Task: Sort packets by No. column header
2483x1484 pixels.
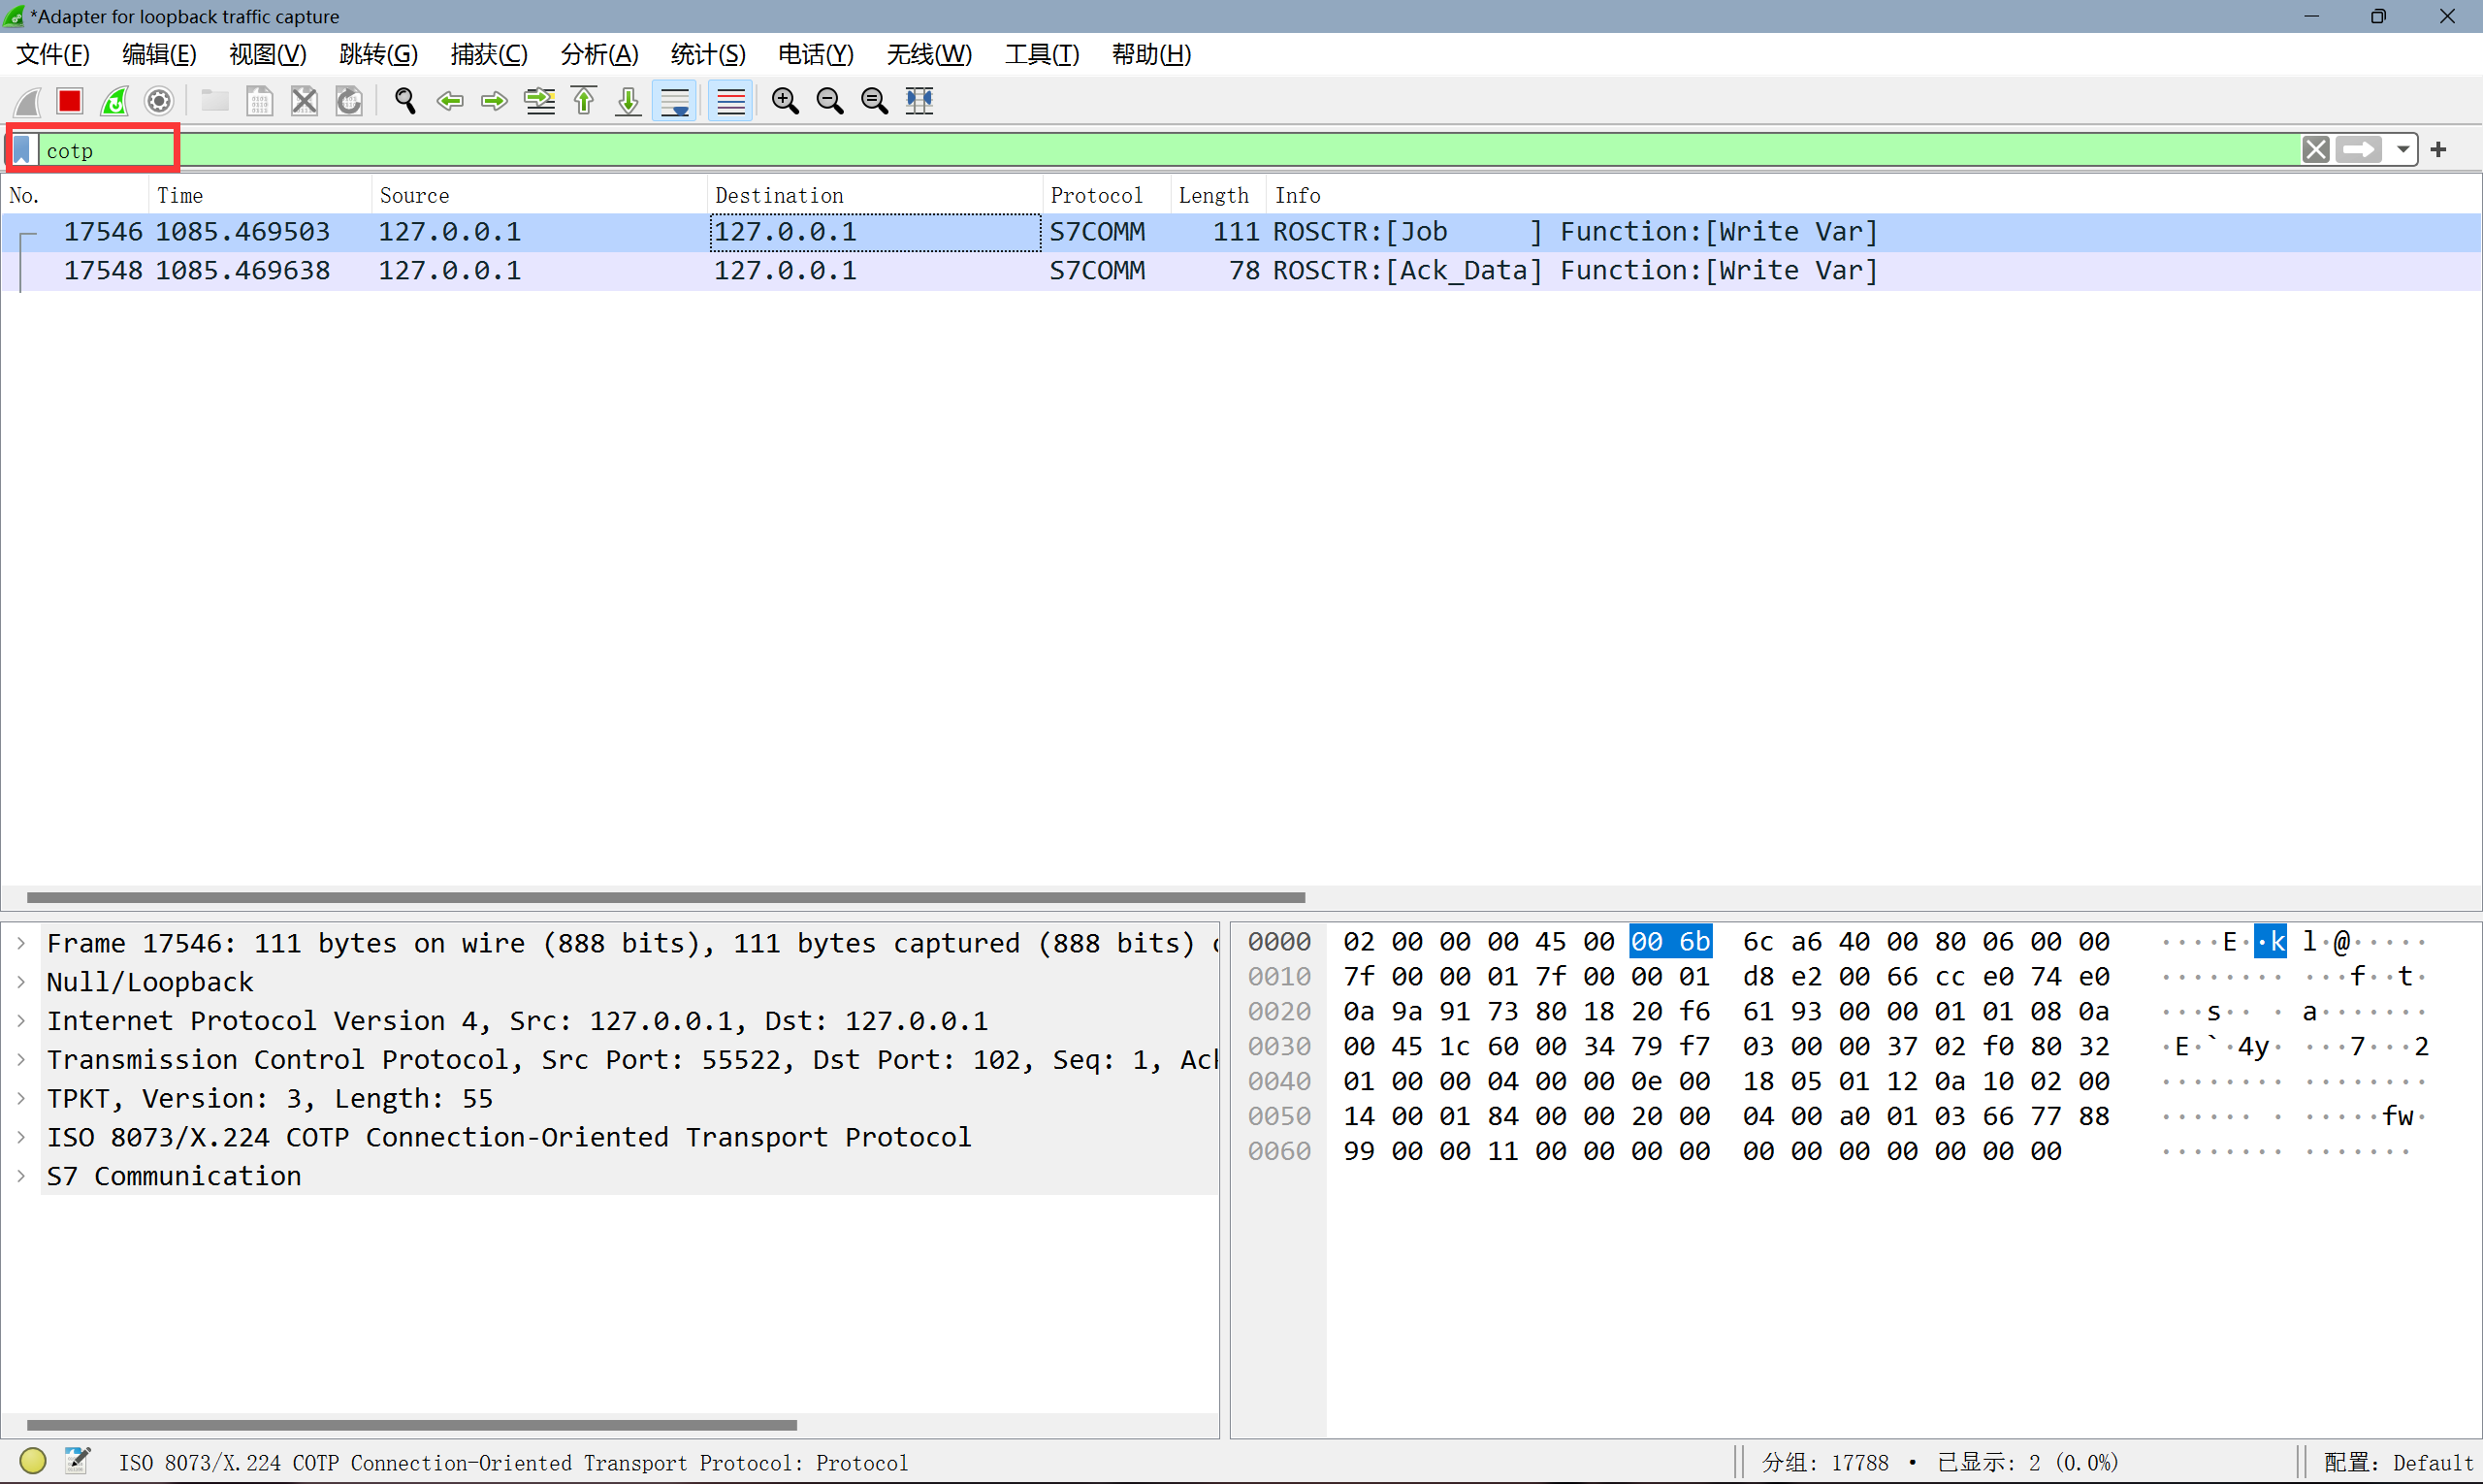Action: (x=76, y=196)
